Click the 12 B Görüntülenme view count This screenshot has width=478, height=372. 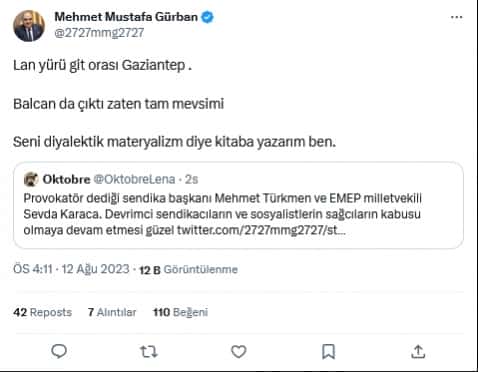pyautogui.click(x=188, y=269)
